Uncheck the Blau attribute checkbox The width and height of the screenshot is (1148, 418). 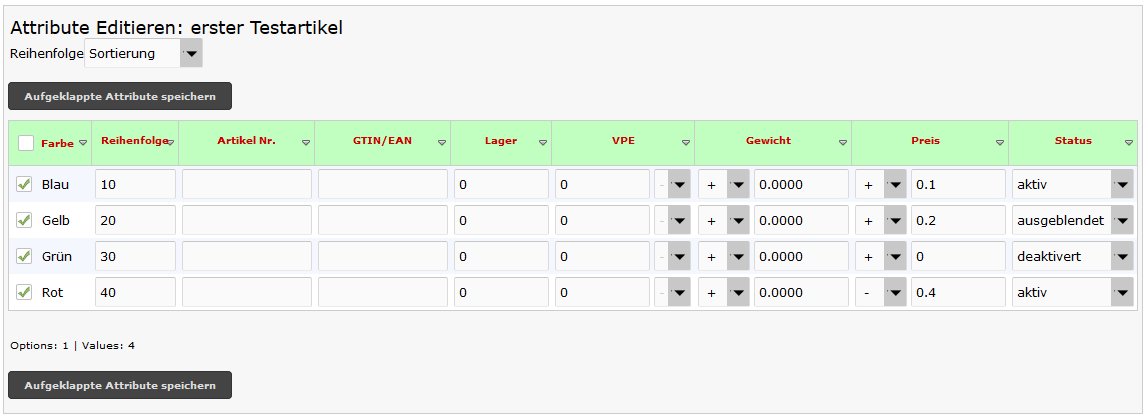point(25,184)
